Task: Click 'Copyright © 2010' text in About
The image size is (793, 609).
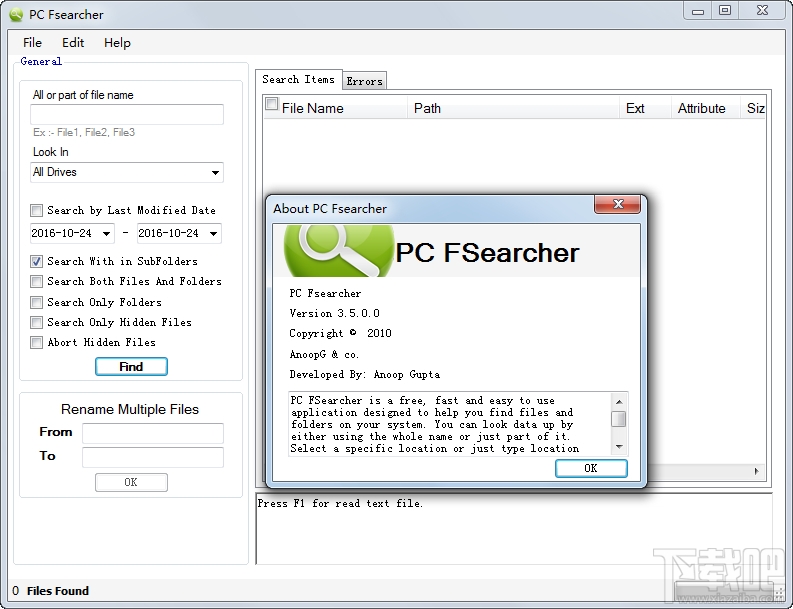Action: pos(340,333)
